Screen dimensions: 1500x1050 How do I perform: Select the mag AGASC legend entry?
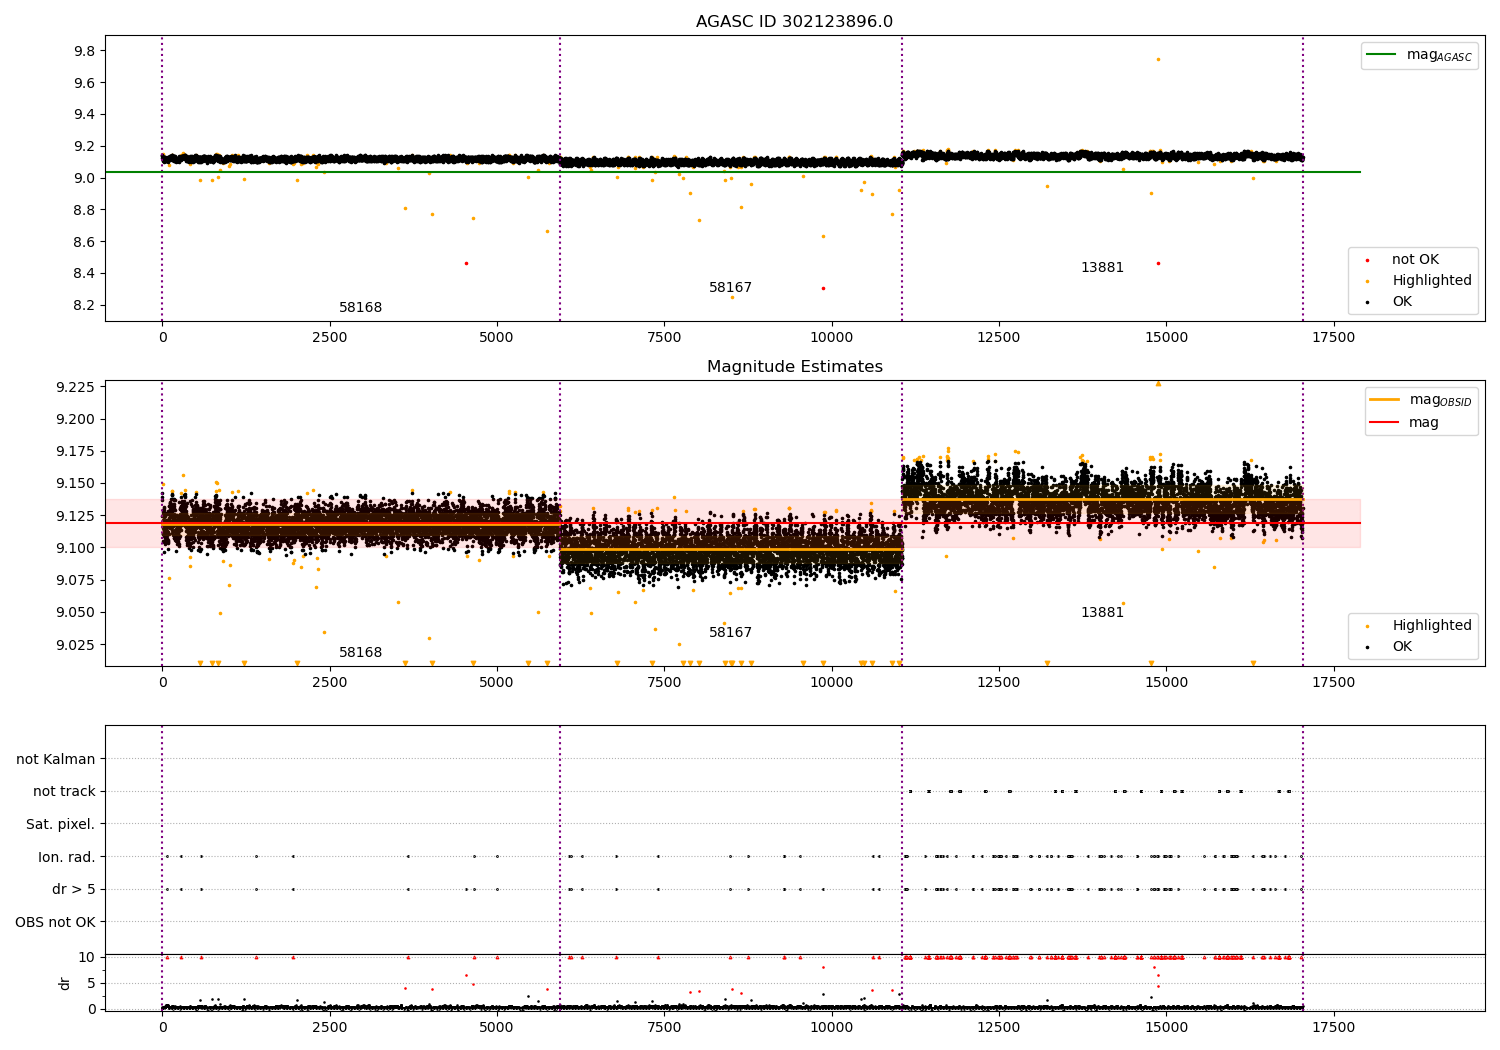click(1439, 55)
